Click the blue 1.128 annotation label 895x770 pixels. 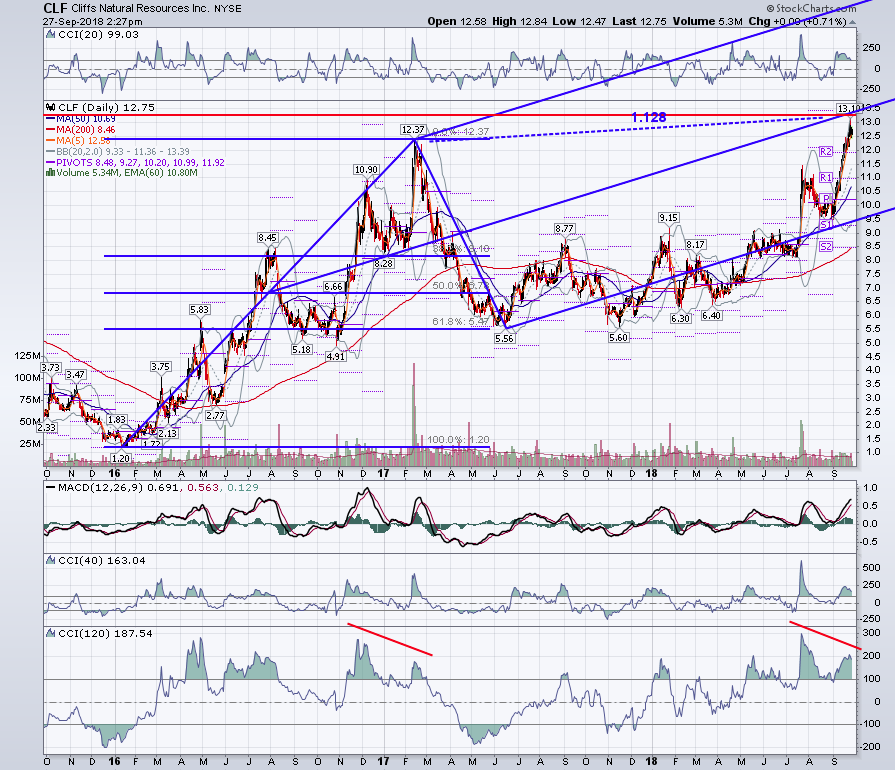point(649,117)
